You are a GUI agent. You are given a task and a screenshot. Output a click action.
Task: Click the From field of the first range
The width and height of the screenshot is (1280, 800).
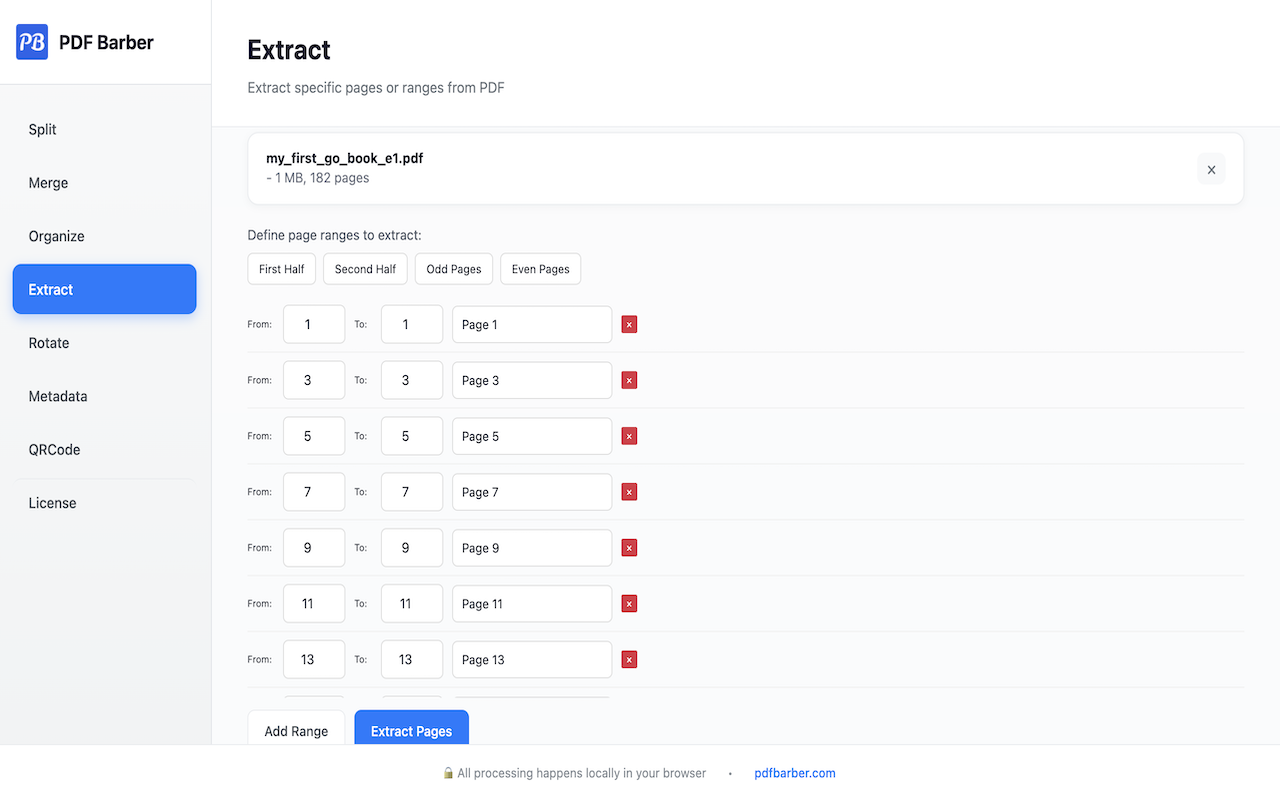(313, 324)
